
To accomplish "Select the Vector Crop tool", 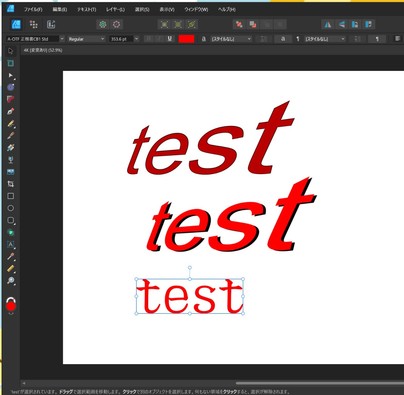I will (x=11, y=184).
